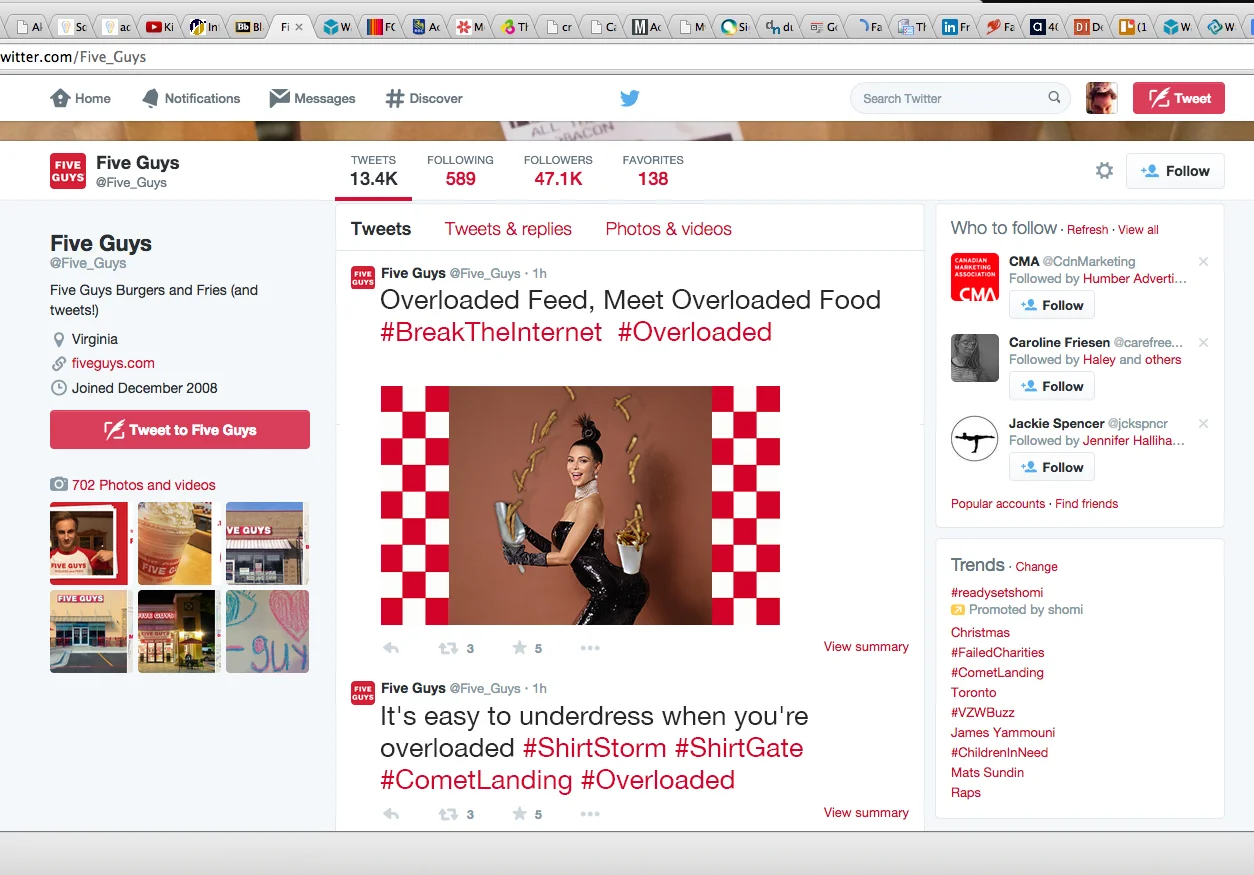Click Tweet to Five Guys button
This screenshot has height=875, width=1254.
tap(180, 430)
